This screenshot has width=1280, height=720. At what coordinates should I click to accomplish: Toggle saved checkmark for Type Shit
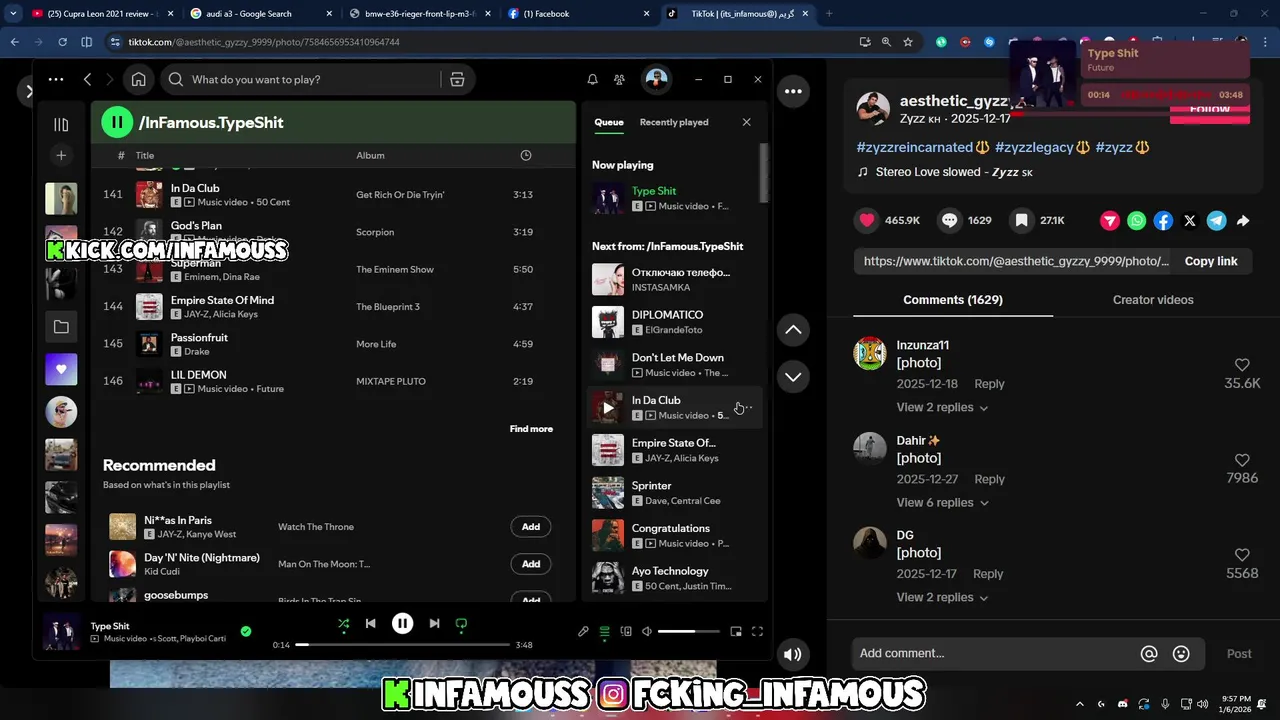pos(246,631)
